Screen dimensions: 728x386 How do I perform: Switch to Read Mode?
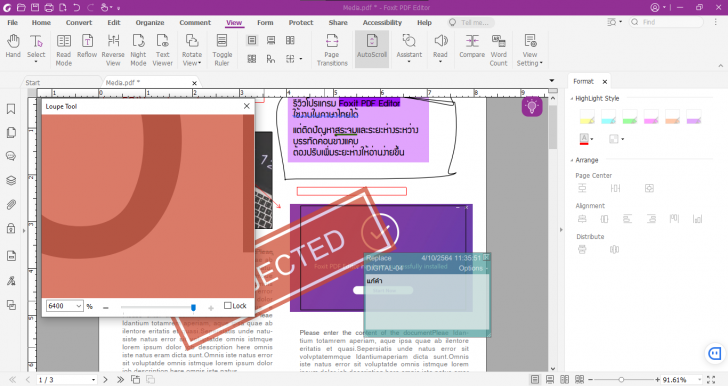(64, 50)
